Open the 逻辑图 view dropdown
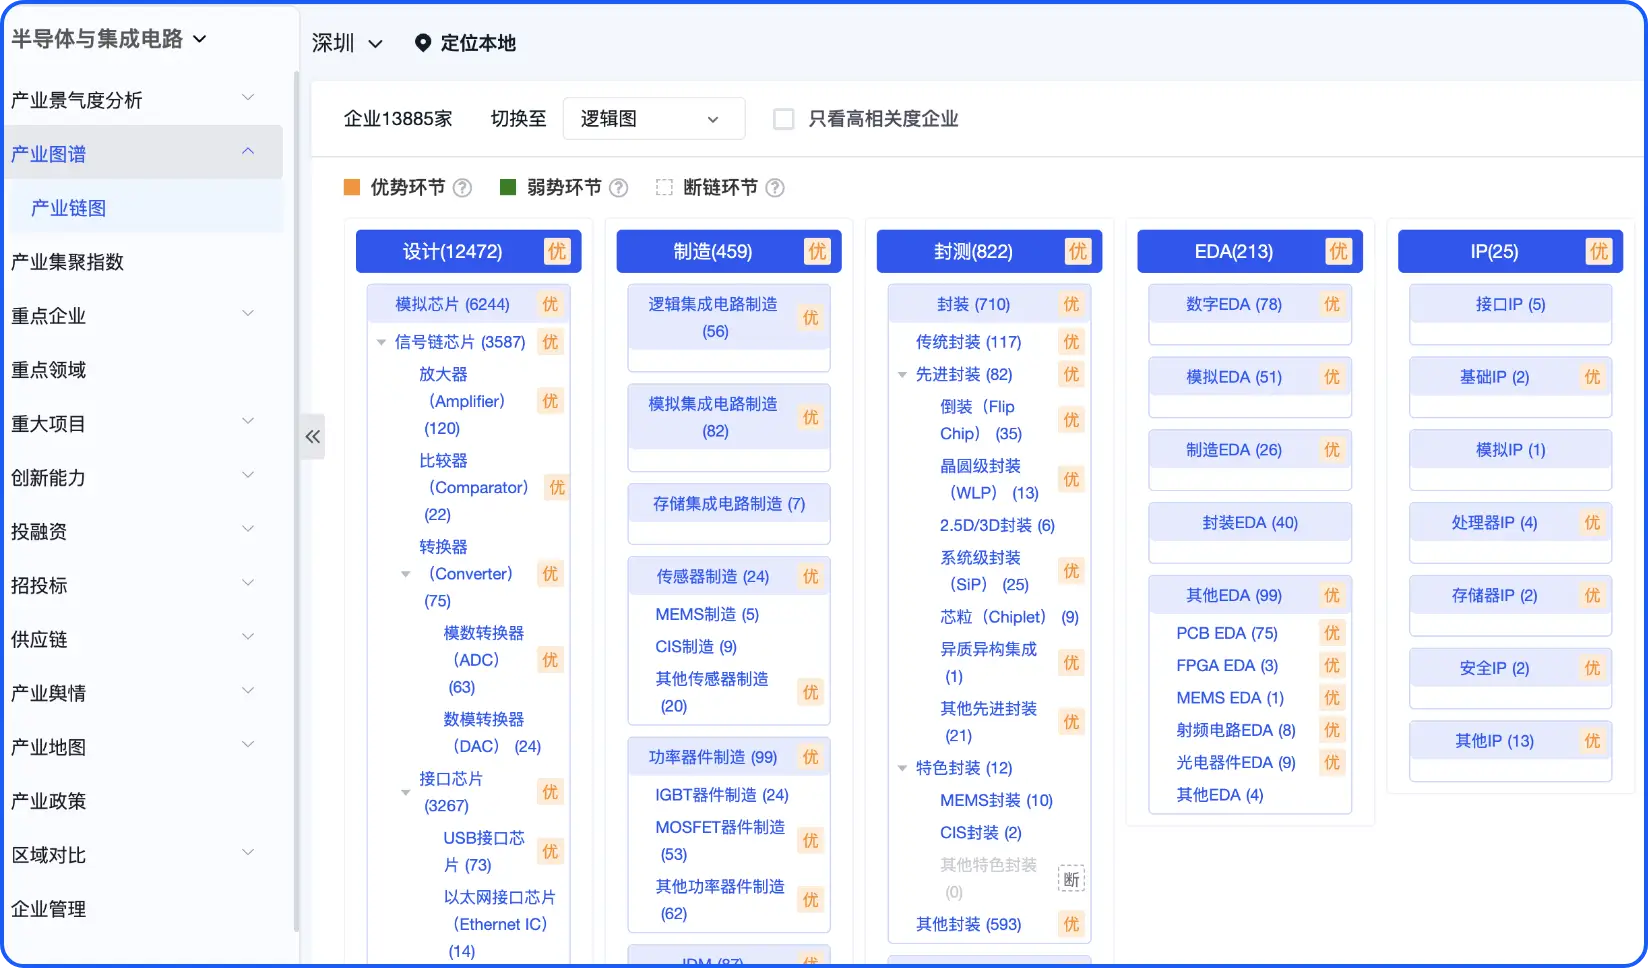 coord(653,119)
